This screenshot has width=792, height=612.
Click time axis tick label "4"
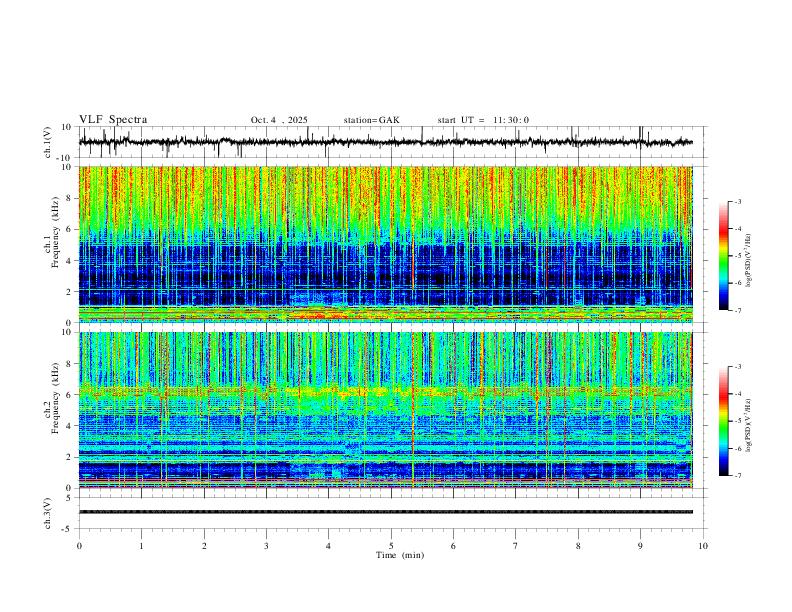(328, 546)
